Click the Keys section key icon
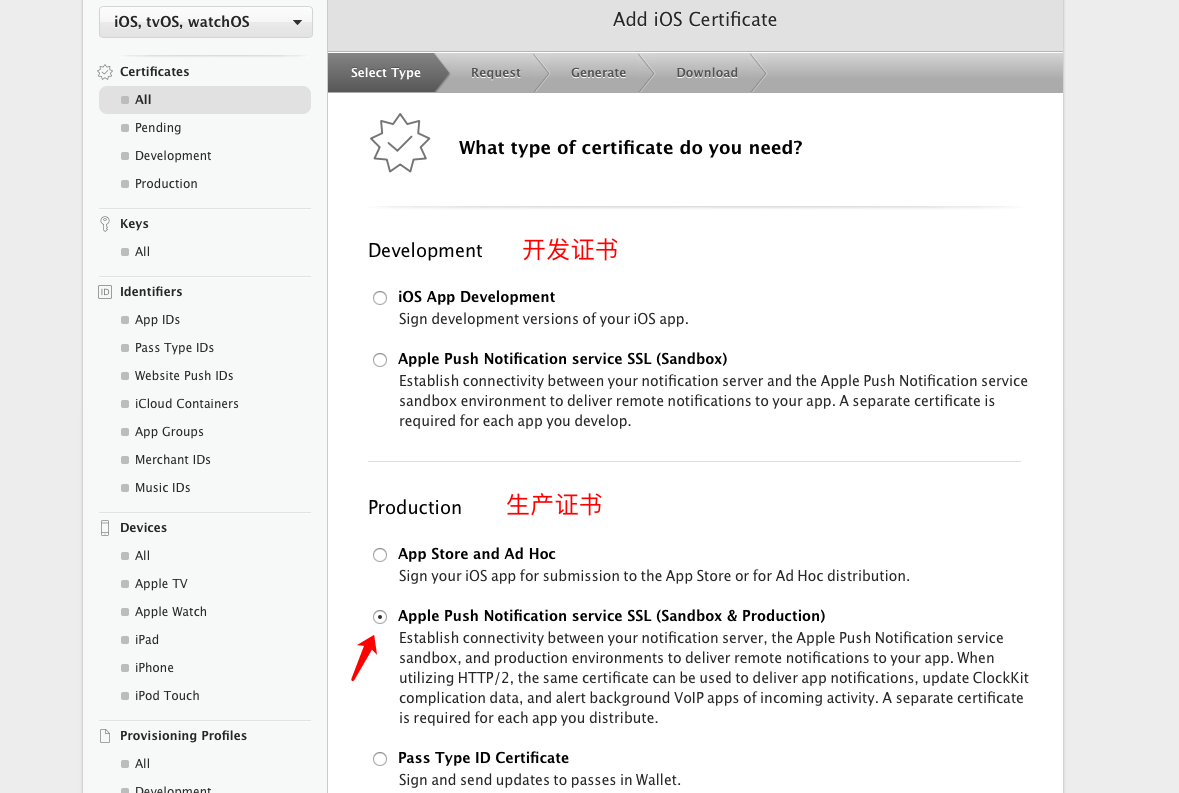 [105, 224]
